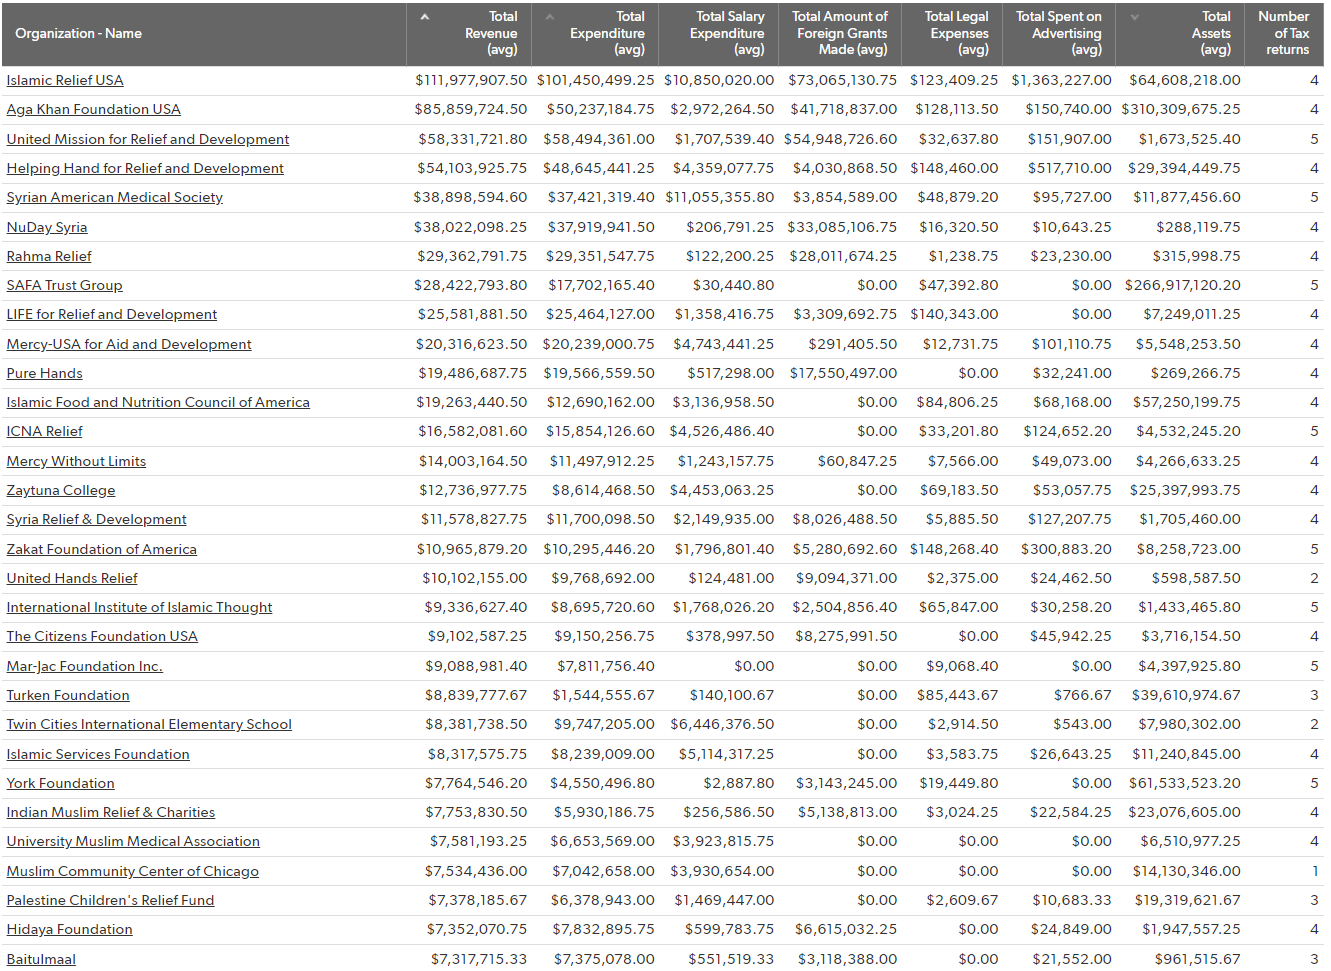The height and width of the screenshot is (971, 1331).
Task: Open Aga Khan Foundation USA organization
Action: tap(93, 110)
